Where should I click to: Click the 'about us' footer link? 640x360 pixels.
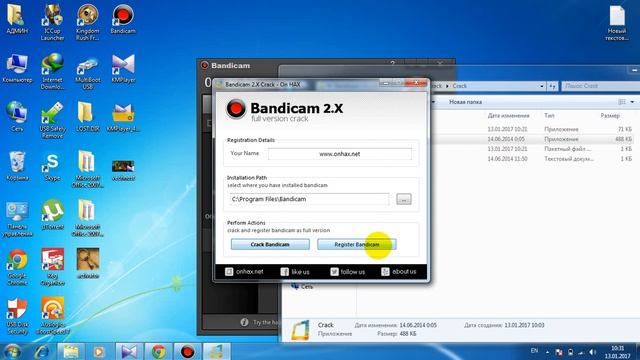tap(399, 271)
